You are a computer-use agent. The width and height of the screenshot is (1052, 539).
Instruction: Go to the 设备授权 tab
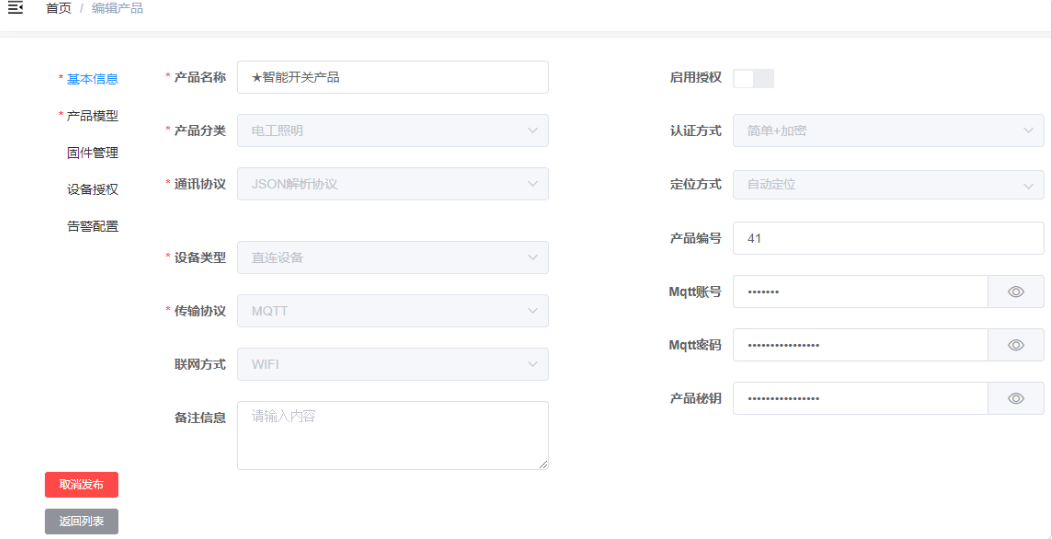92,190
